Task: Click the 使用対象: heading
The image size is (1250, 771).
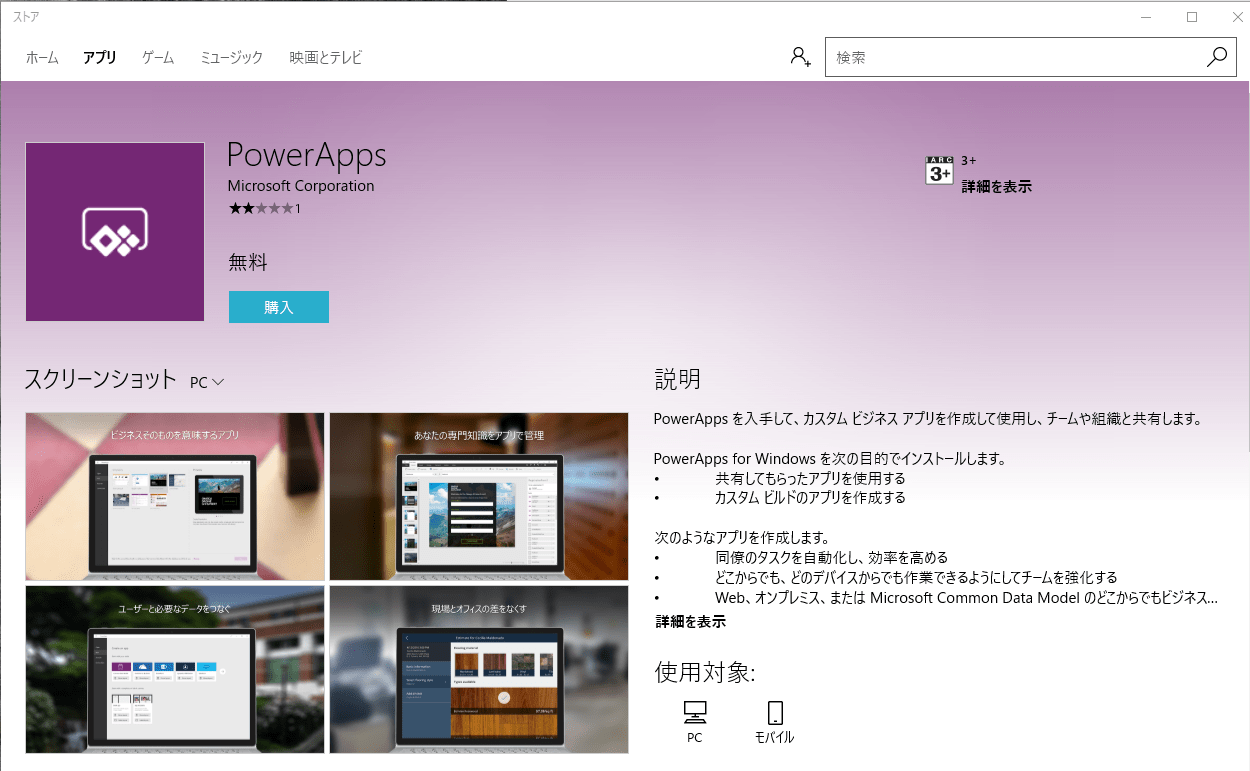Action: tap(705, 671)
